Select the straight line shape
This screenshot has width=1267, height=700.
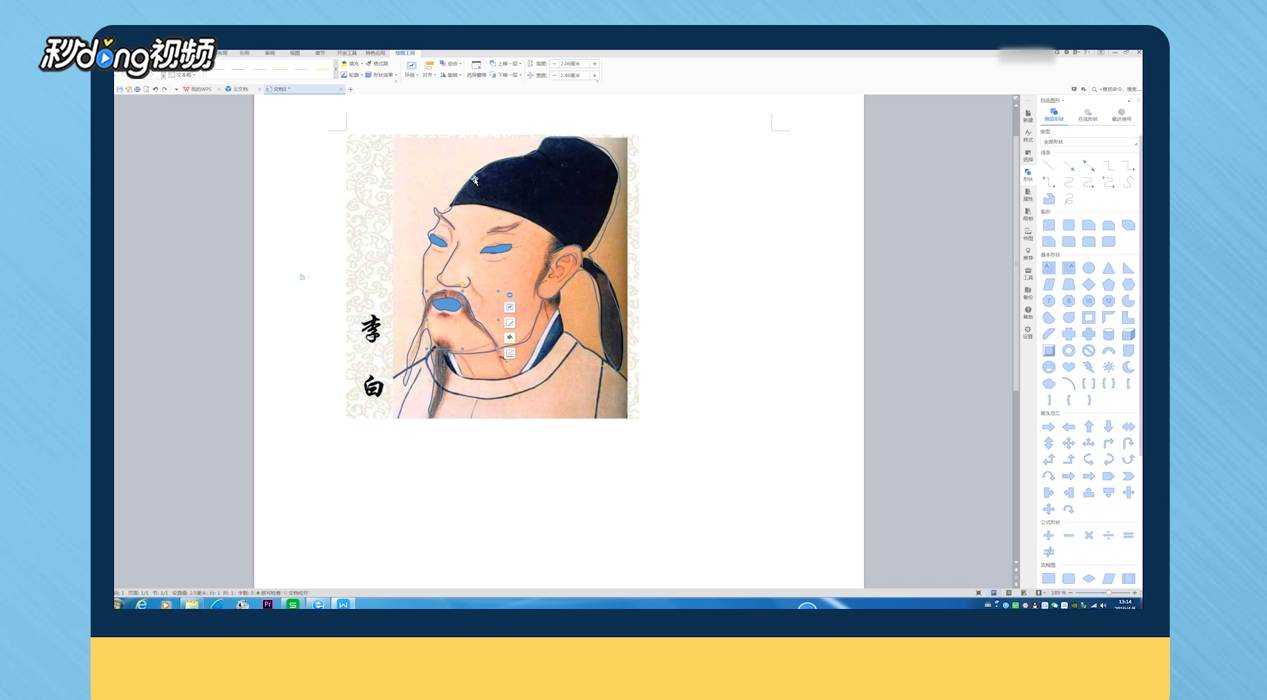[1049, 166]
